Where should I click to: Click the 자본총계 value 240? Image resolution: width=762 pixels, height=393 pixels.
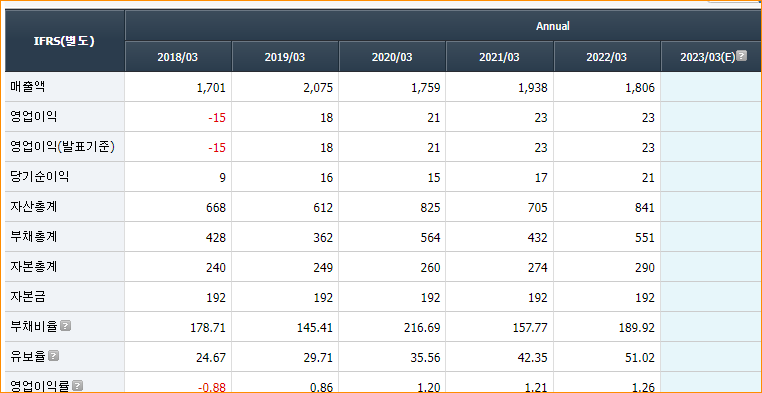pyautogui.click(x=216, y=268)
